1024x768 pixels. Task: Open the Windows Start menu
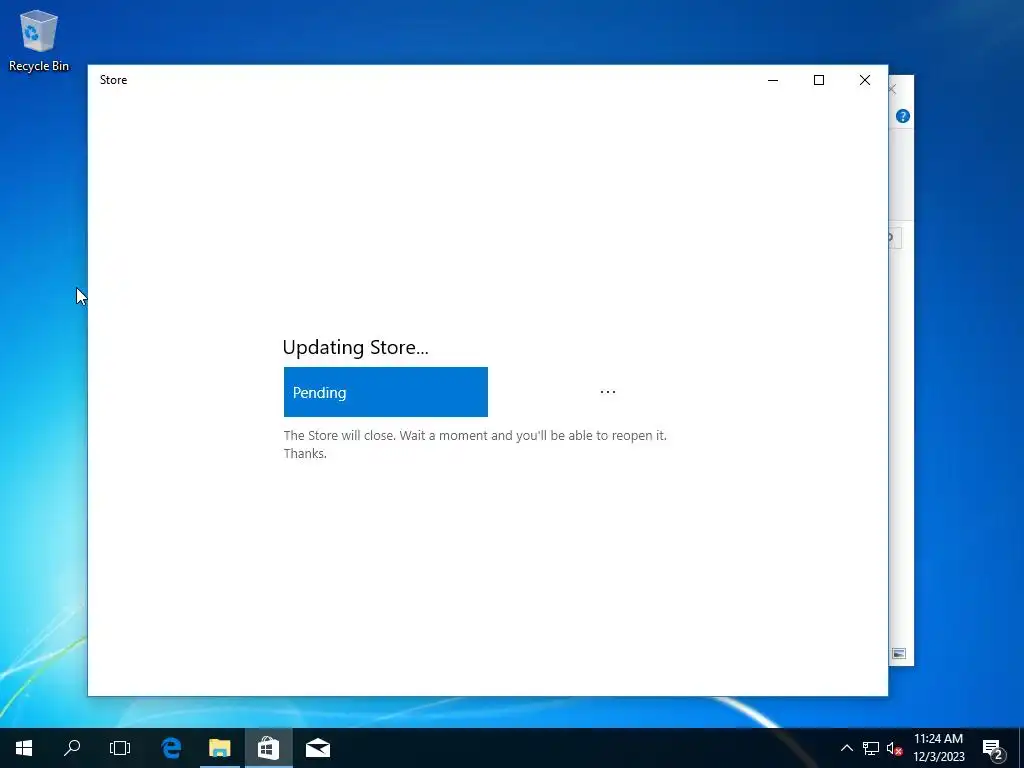click(x=24, y=748)
